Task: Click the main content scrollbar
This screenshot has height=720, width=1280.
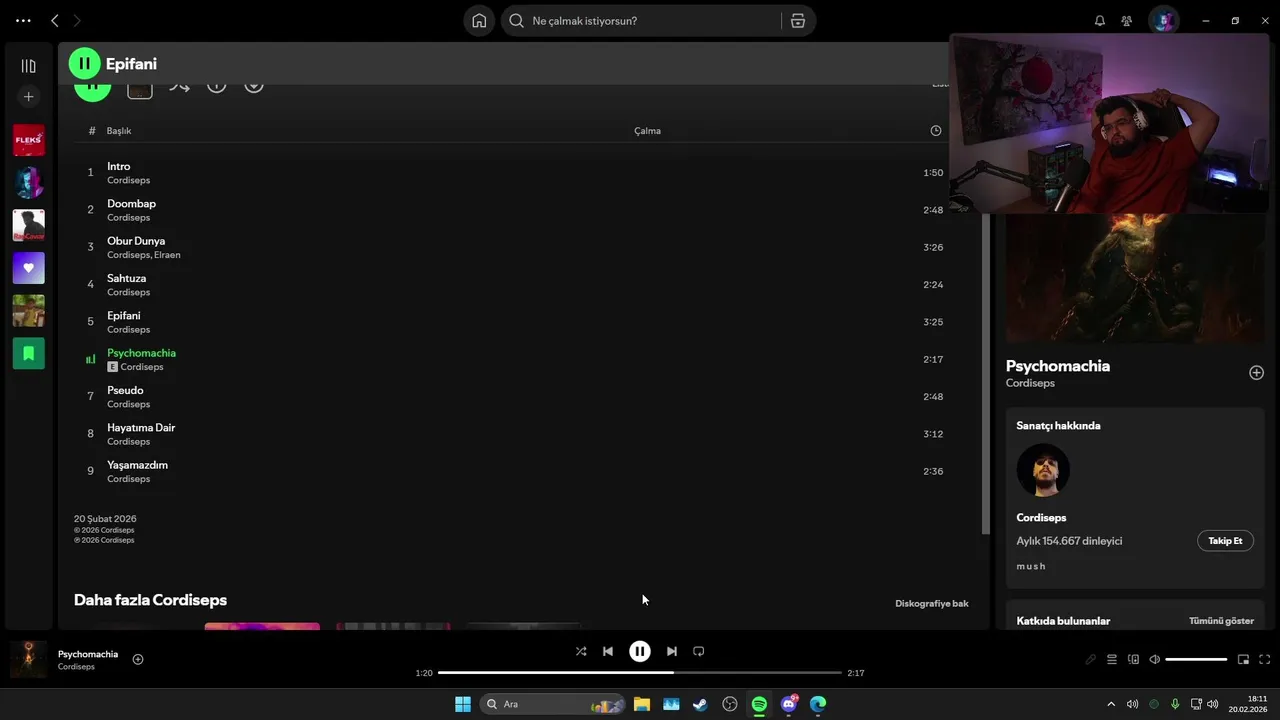Action: (985, 373)
